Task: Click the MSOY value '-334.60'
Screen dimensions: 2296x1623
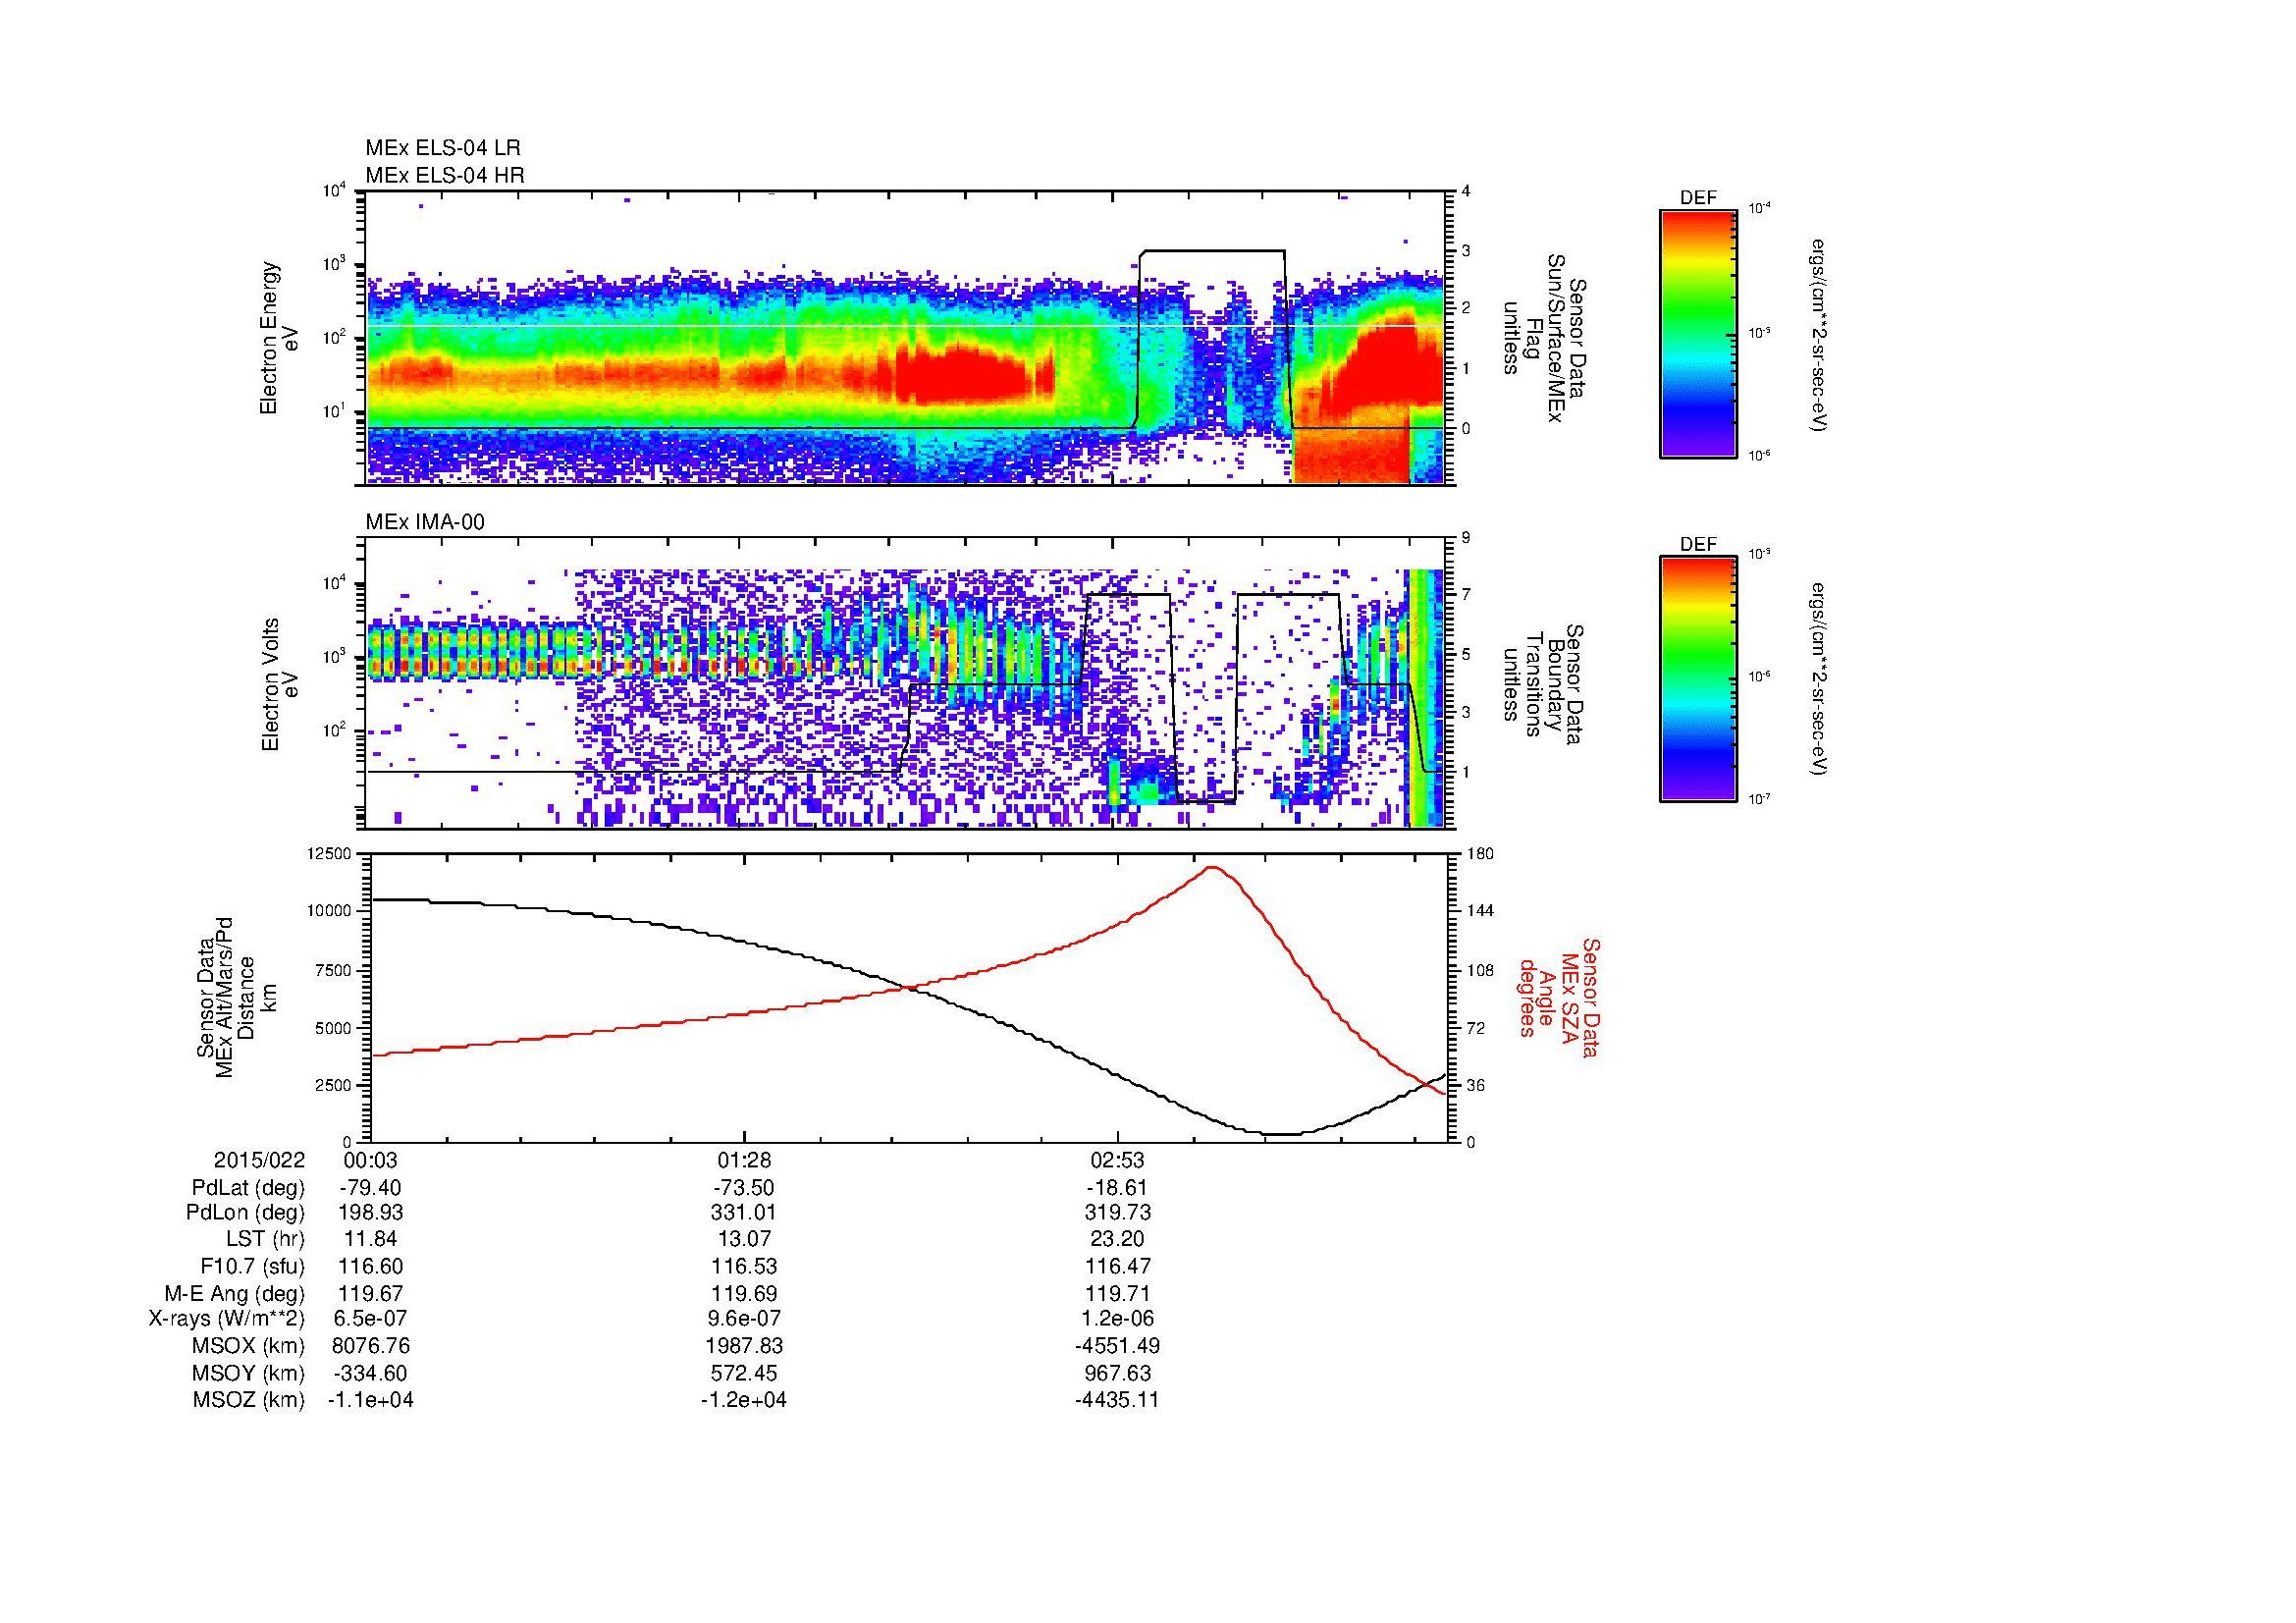Action: tap(370, 1374)
